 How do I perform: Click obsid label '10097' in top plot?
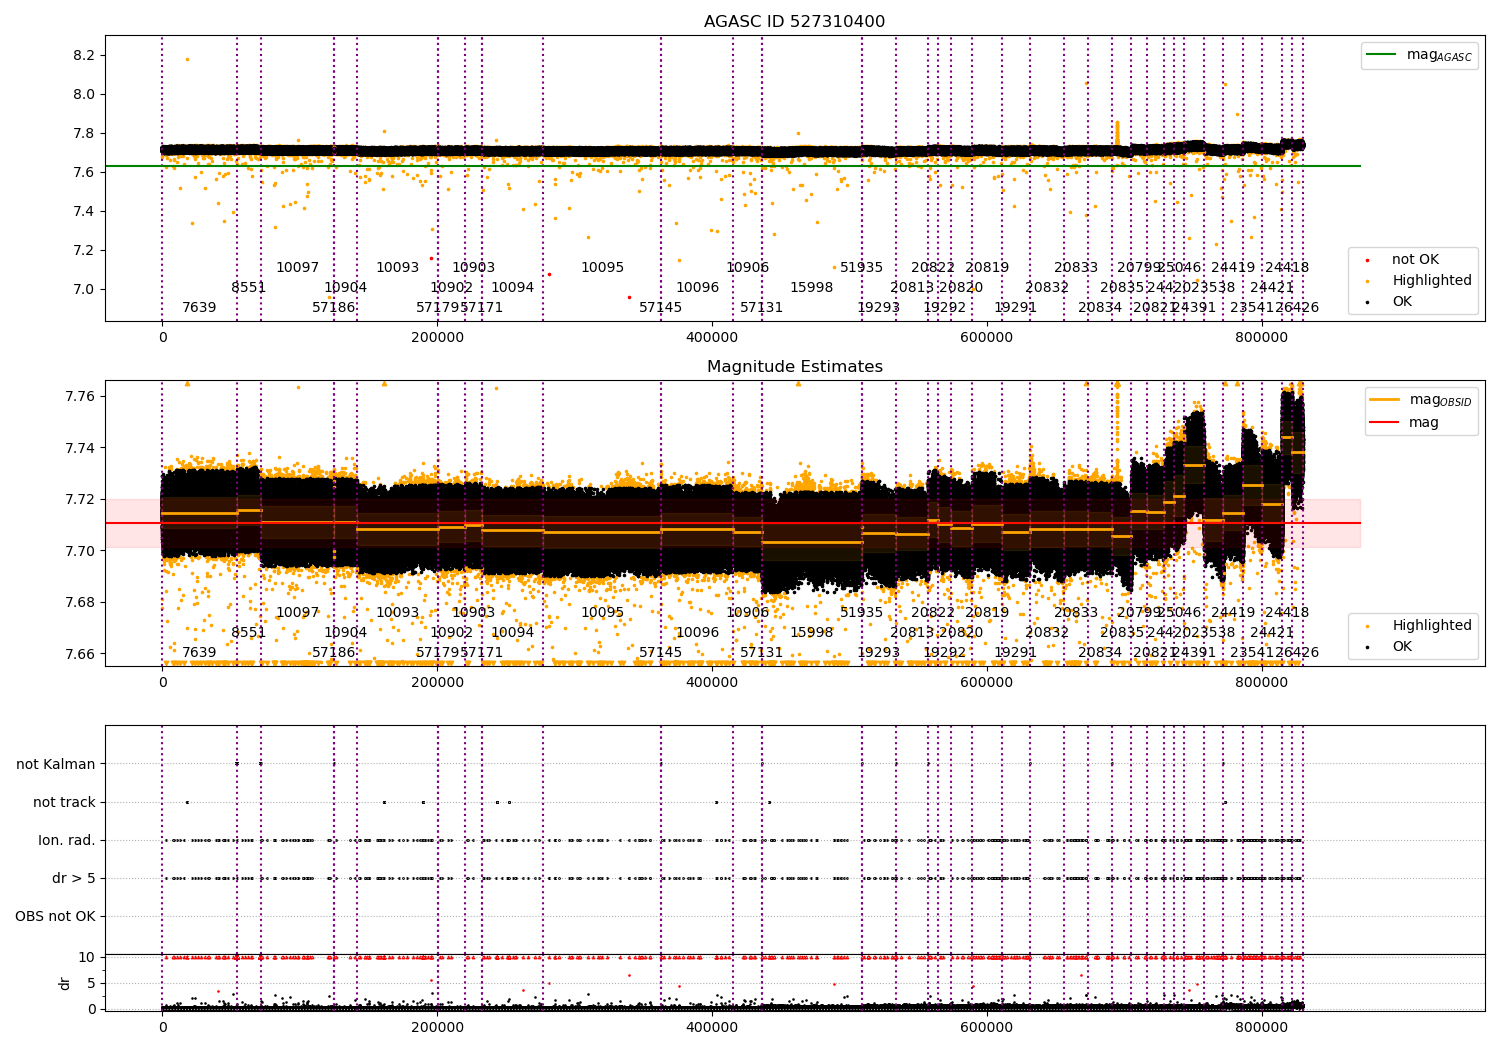pos(297,267)
